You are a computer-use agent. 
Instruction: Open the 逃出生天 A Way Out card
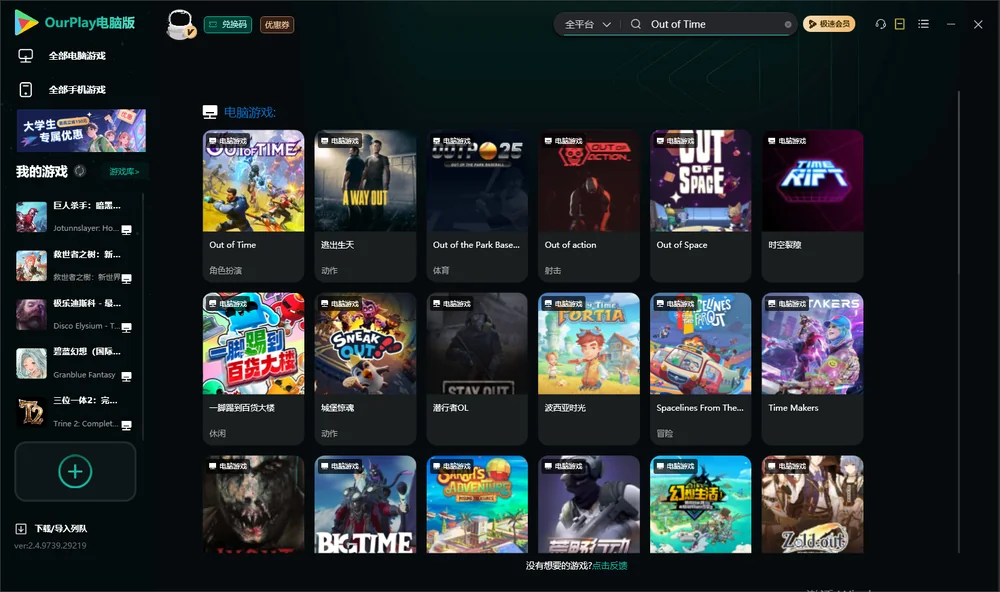365,205
